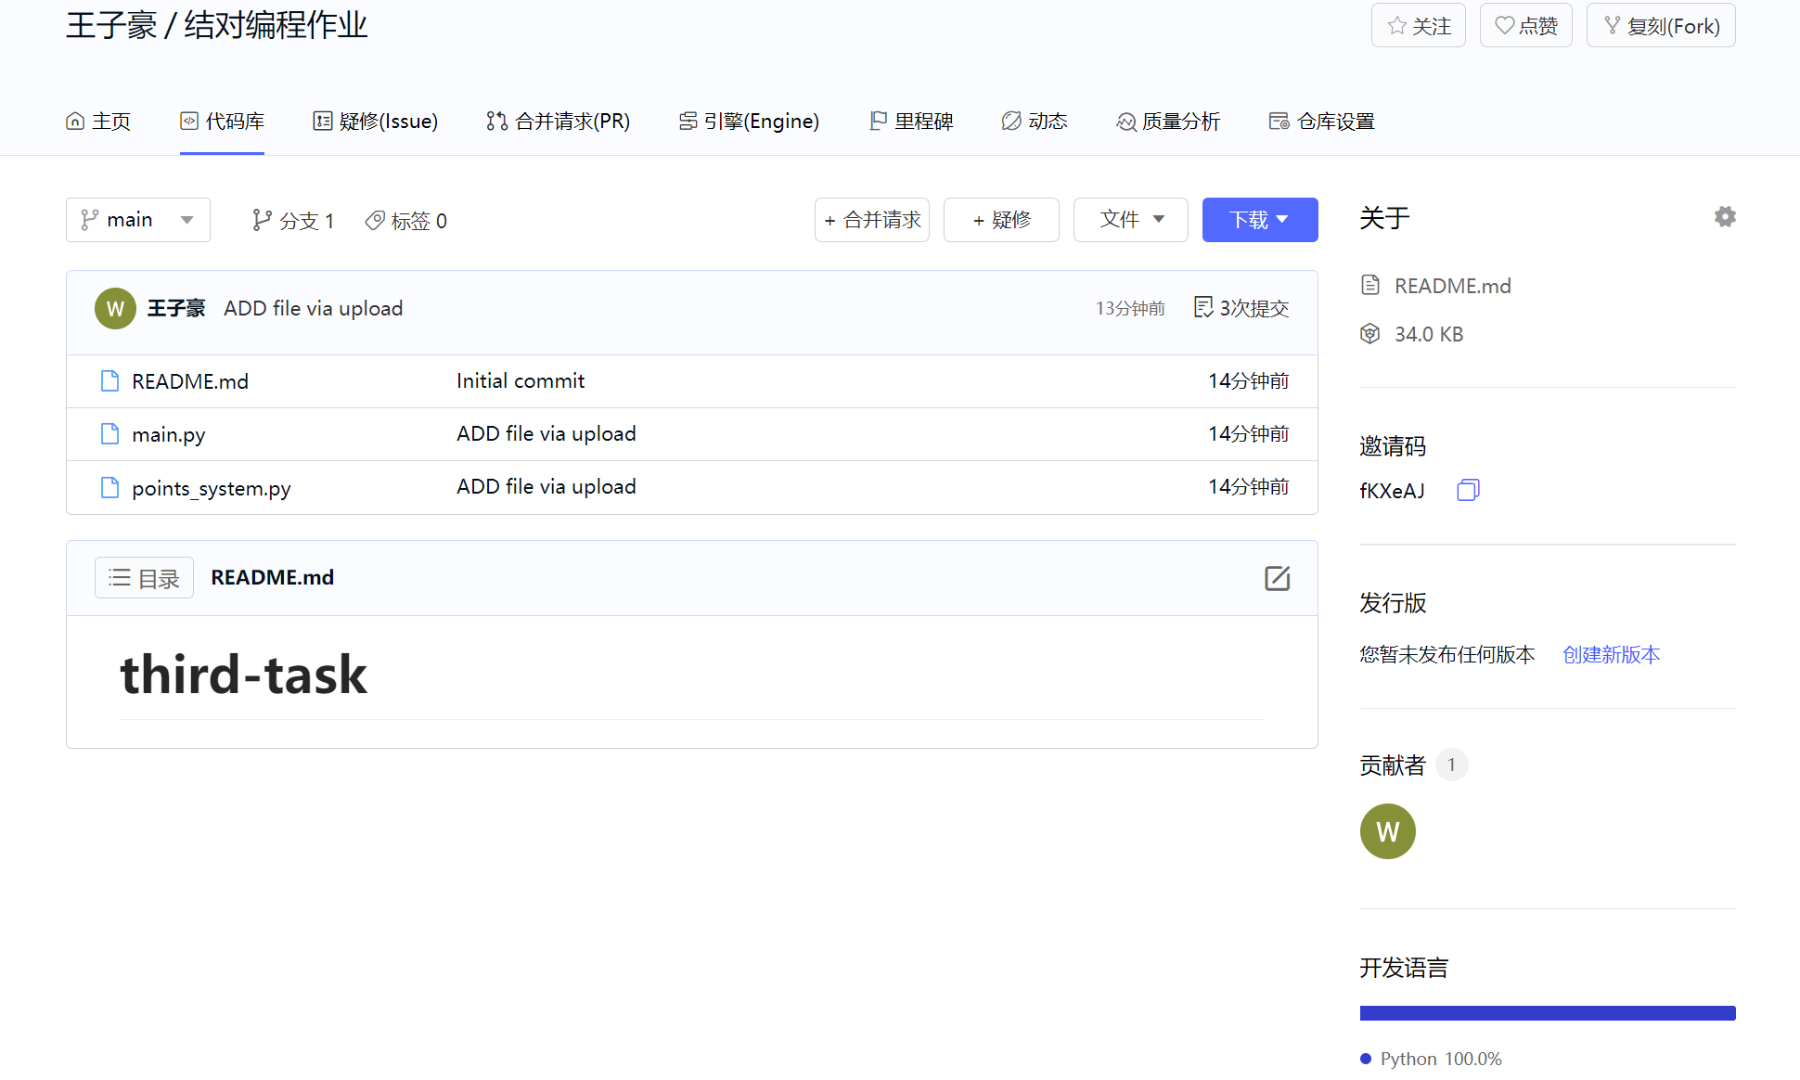Click the edit README pencil icon
The height and width of the screenshot is (1080, 1800).
1276,578
